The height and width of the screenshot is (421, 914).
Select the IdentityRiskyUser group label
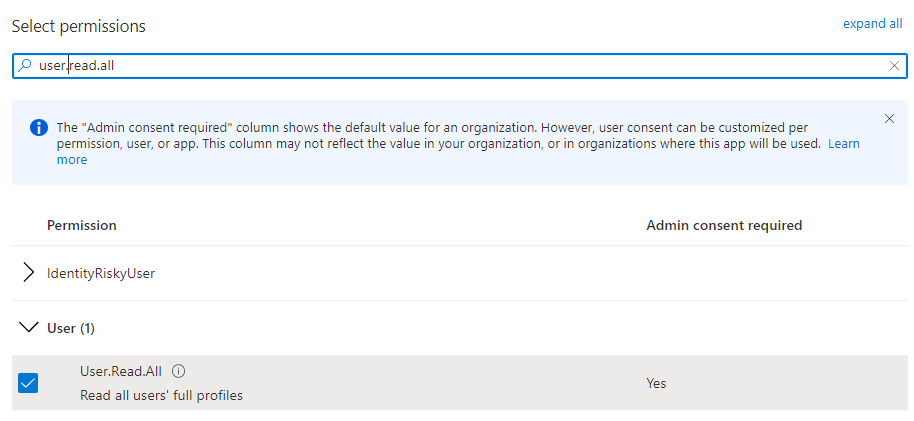101,273
